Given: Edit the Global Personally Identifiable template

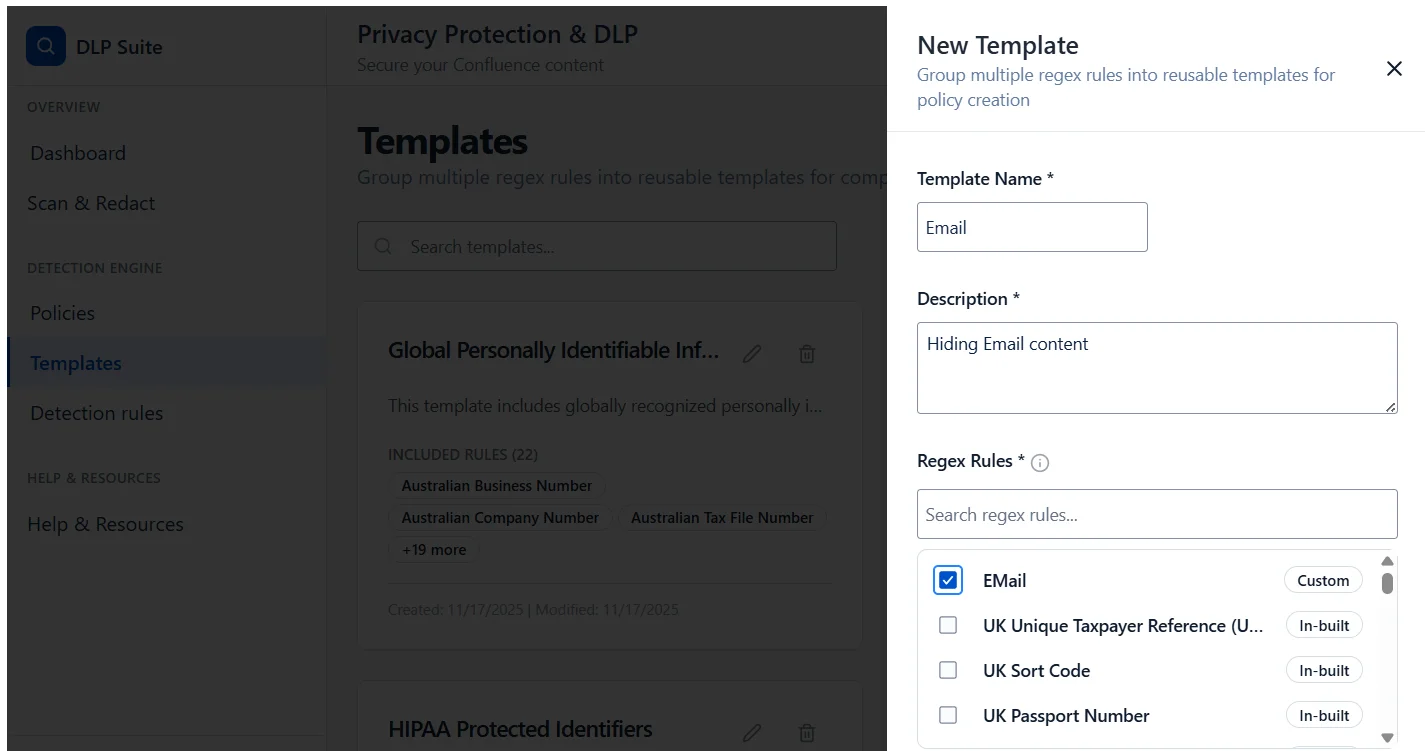Looking at the screenshot, I should [x=752, y=352].
